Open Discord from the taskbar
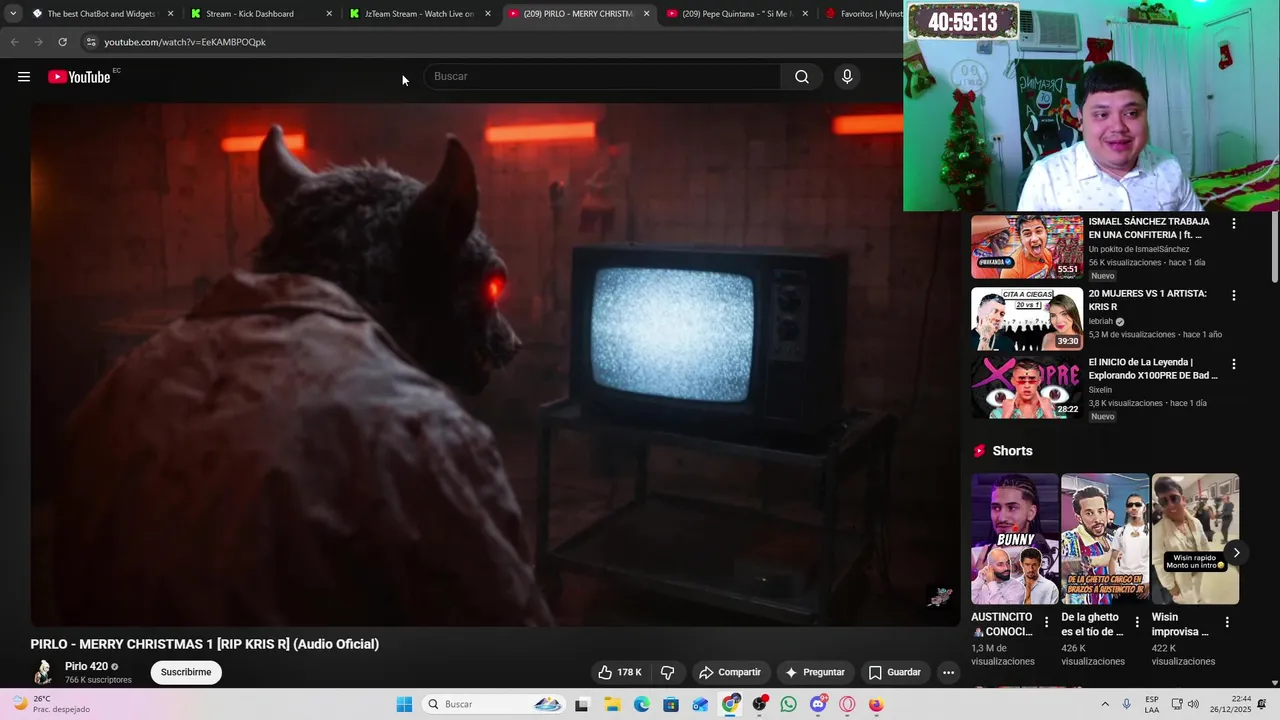 click(x=818, y=704)
